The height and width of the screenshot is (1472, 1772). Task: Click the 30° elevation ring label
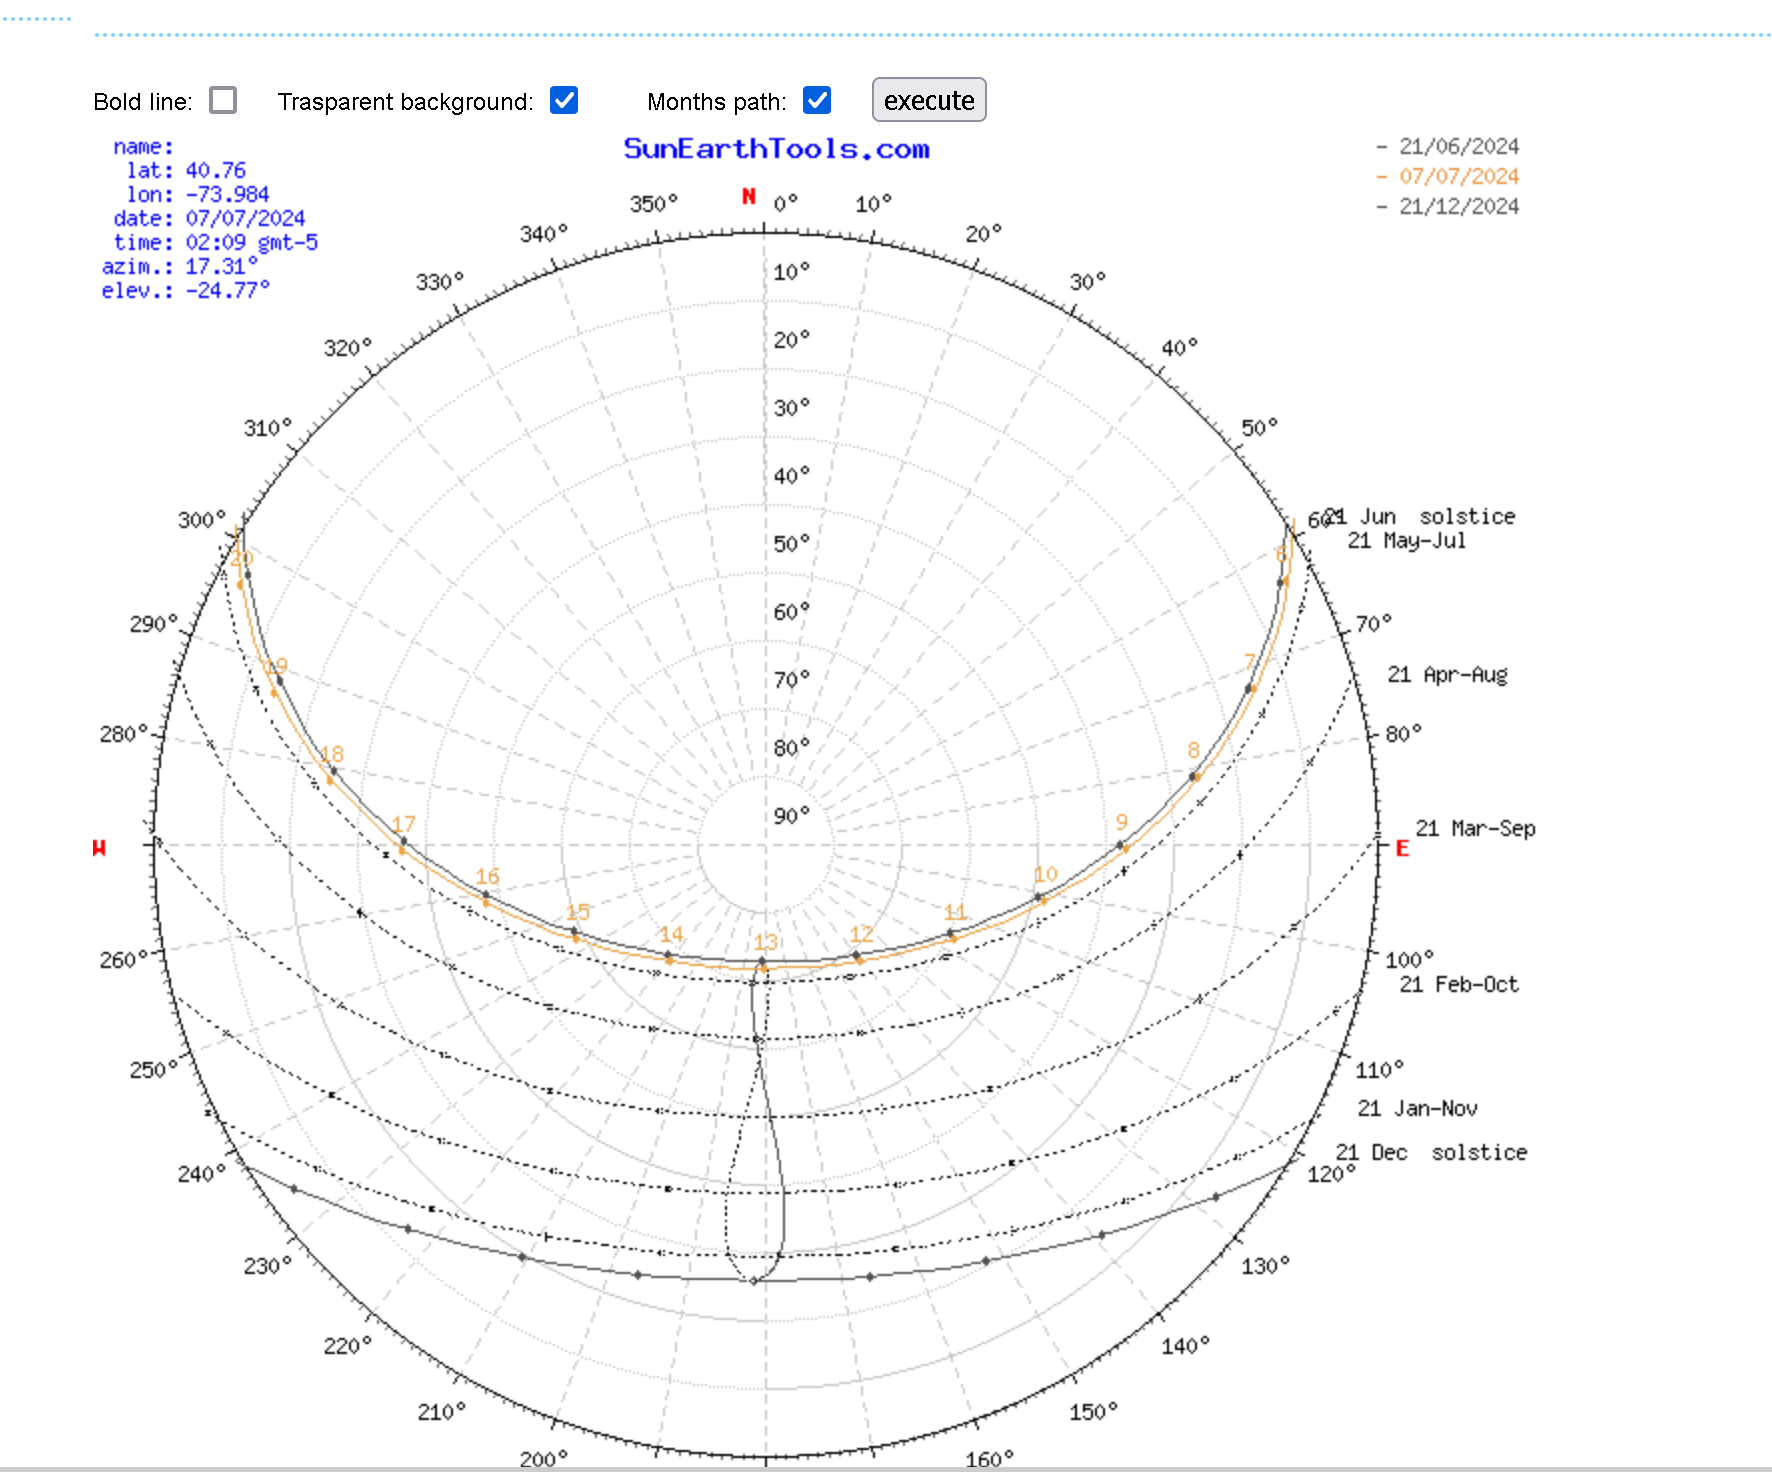point(791,408)
